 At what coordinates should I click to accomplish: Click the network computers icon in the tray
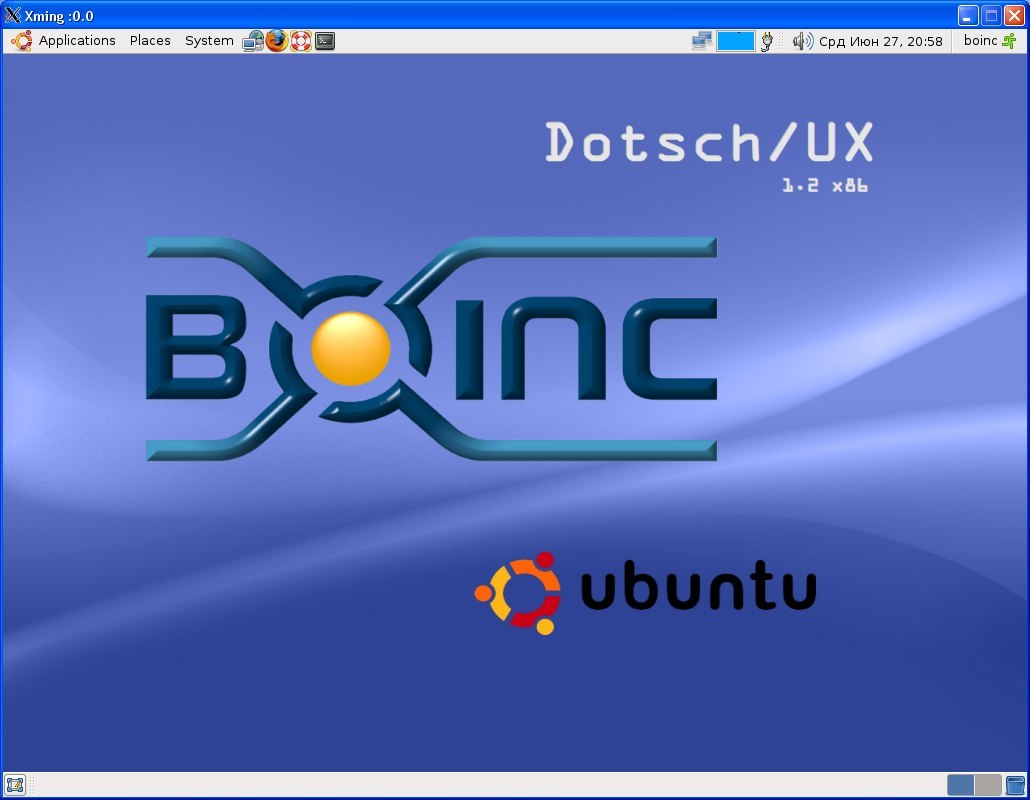pos(700,40)
